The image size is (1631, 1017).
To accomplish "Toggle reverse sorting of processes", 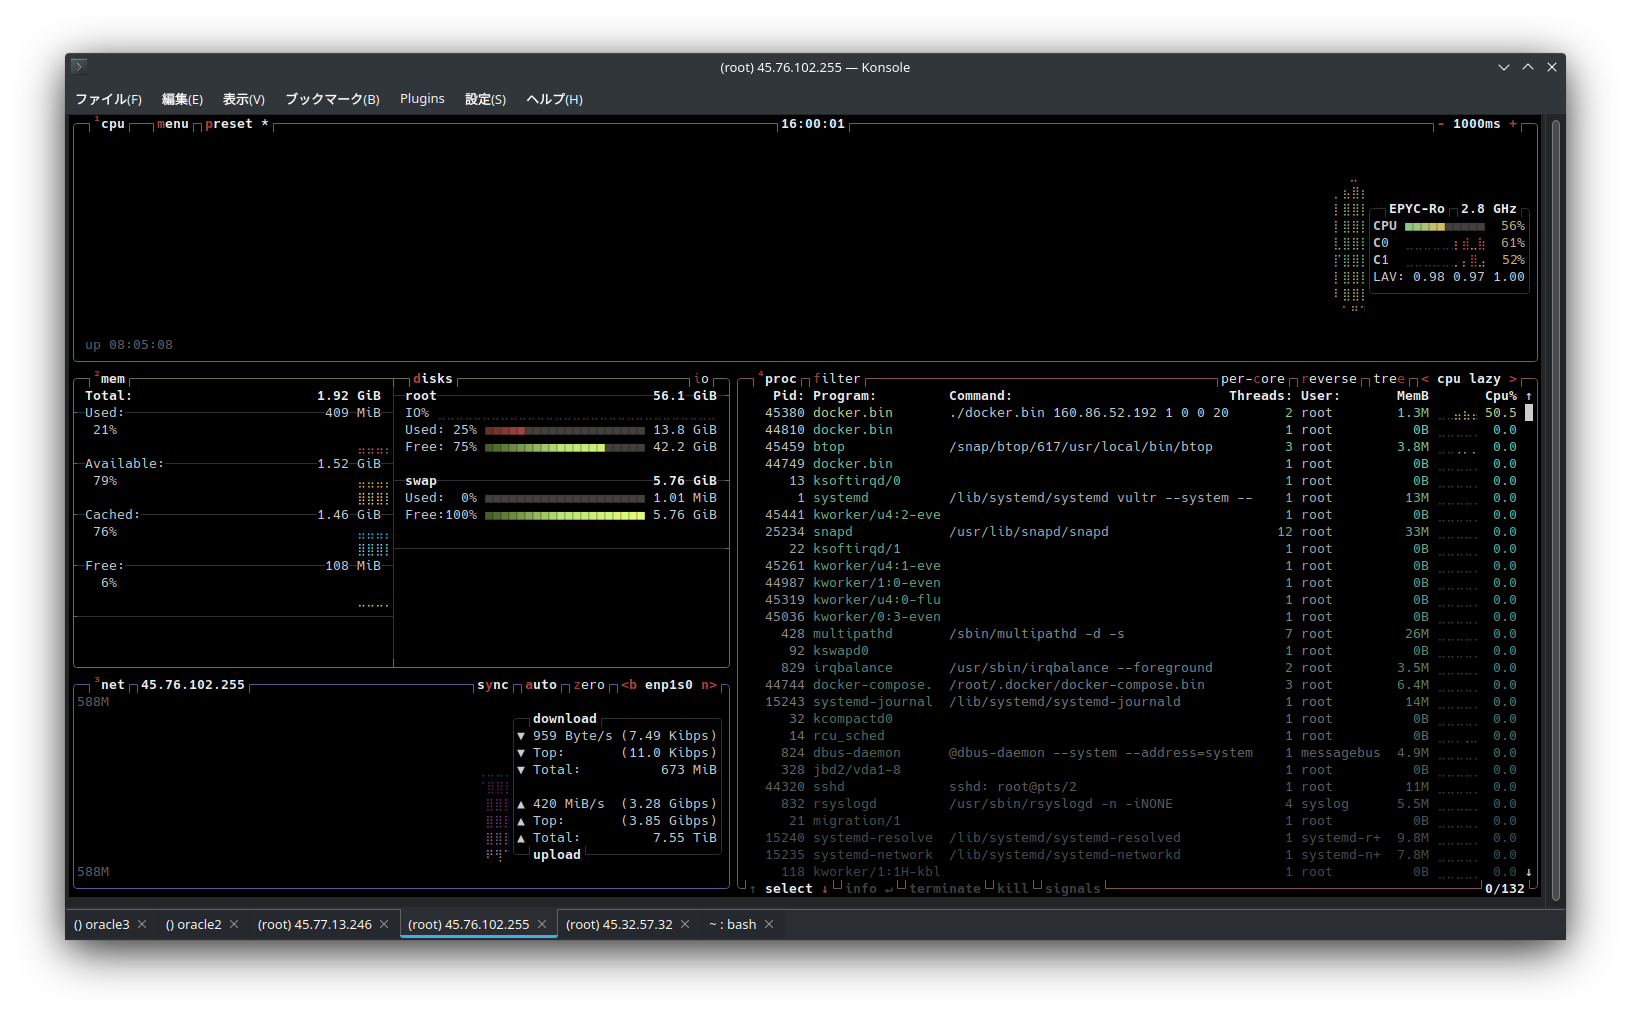I will click(x=1329, y=379).
